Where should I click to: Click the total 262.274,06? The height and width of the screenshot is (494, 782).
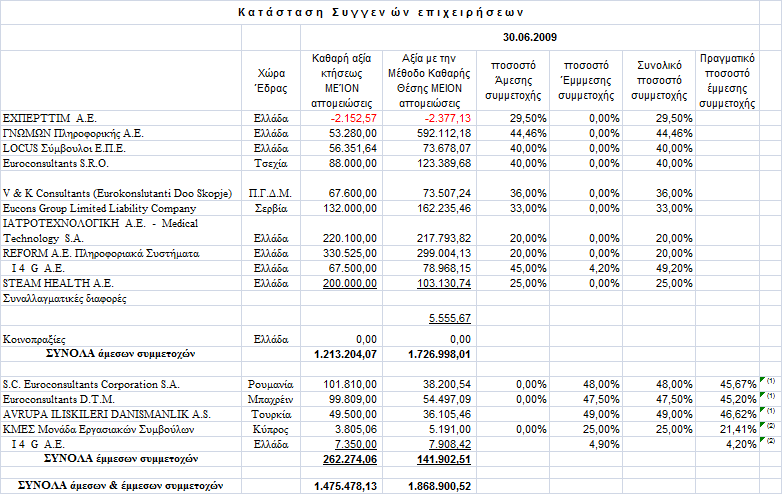350,459
